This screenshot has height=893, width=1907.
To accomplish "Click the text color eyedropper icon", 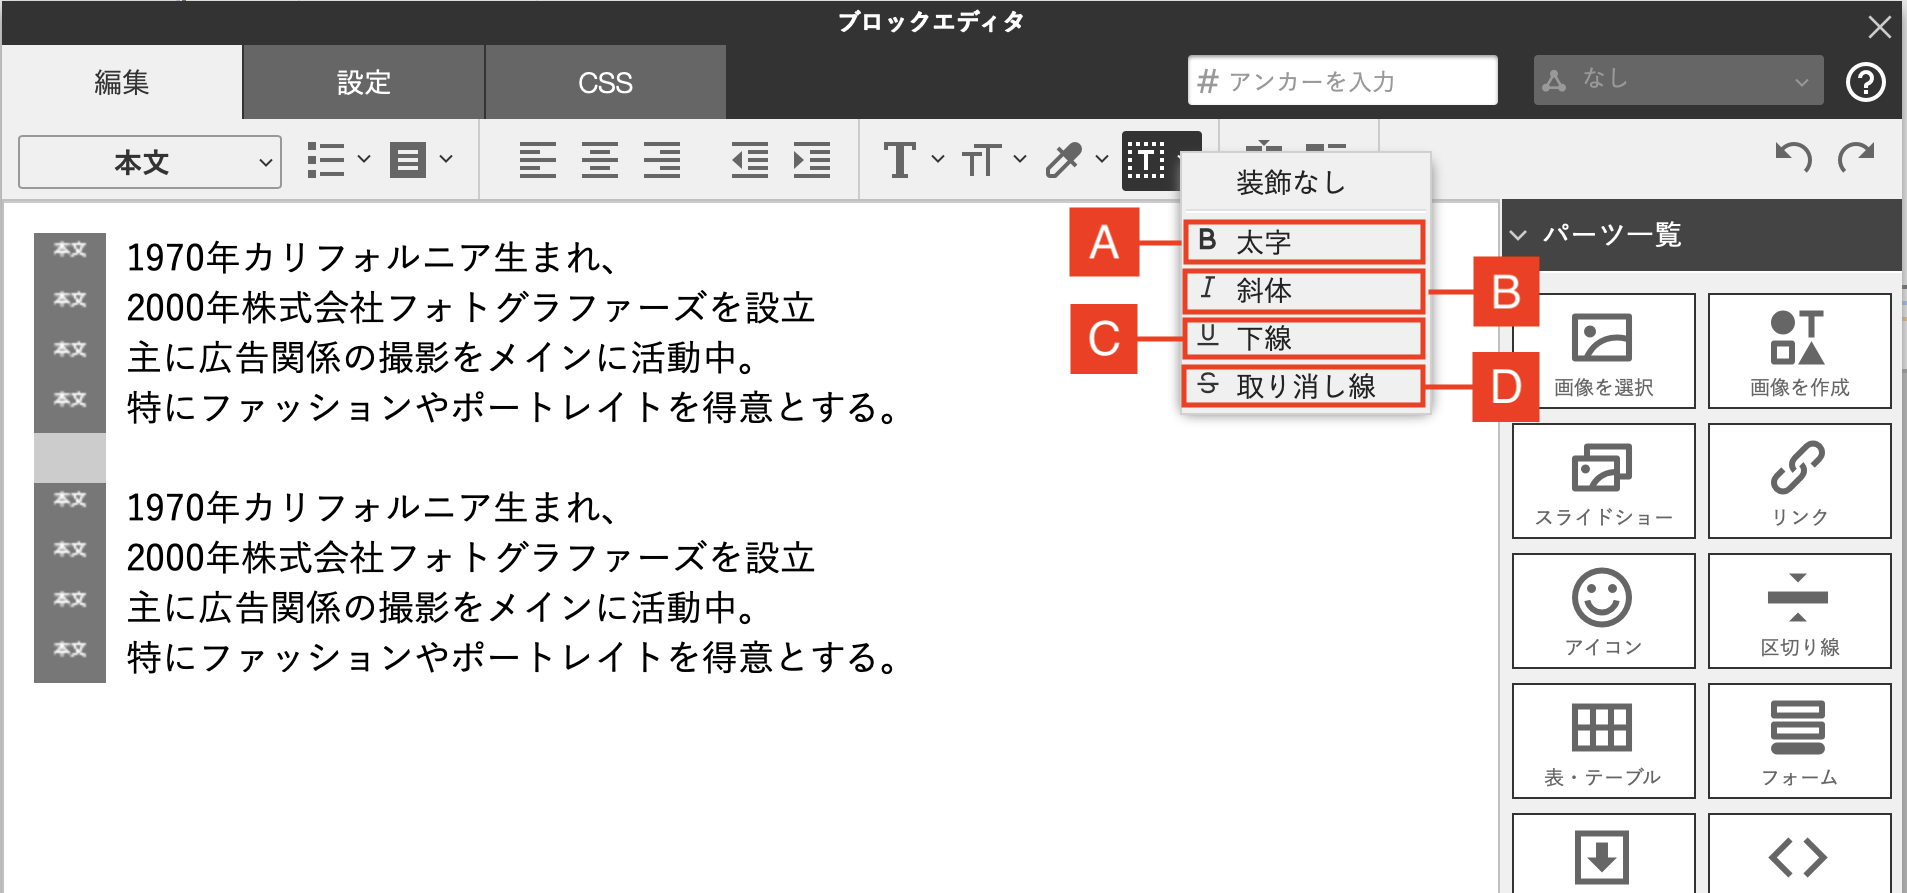I will (1064, 160).
